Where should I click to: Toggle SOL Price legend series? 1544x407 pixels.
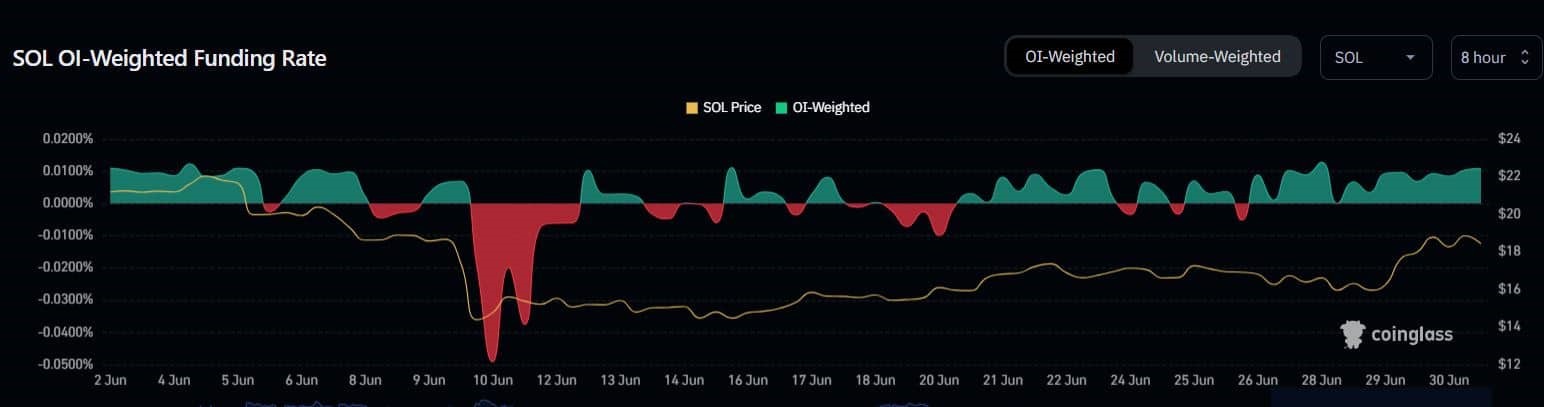pos(722,107)
